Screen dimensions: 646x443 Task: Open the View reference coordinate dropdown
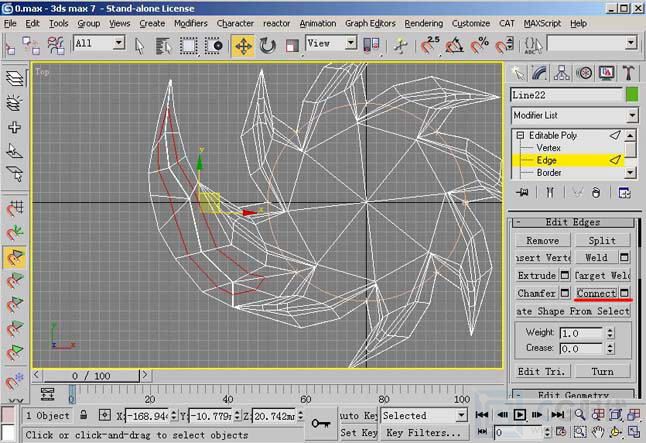[x=331, y=43]
